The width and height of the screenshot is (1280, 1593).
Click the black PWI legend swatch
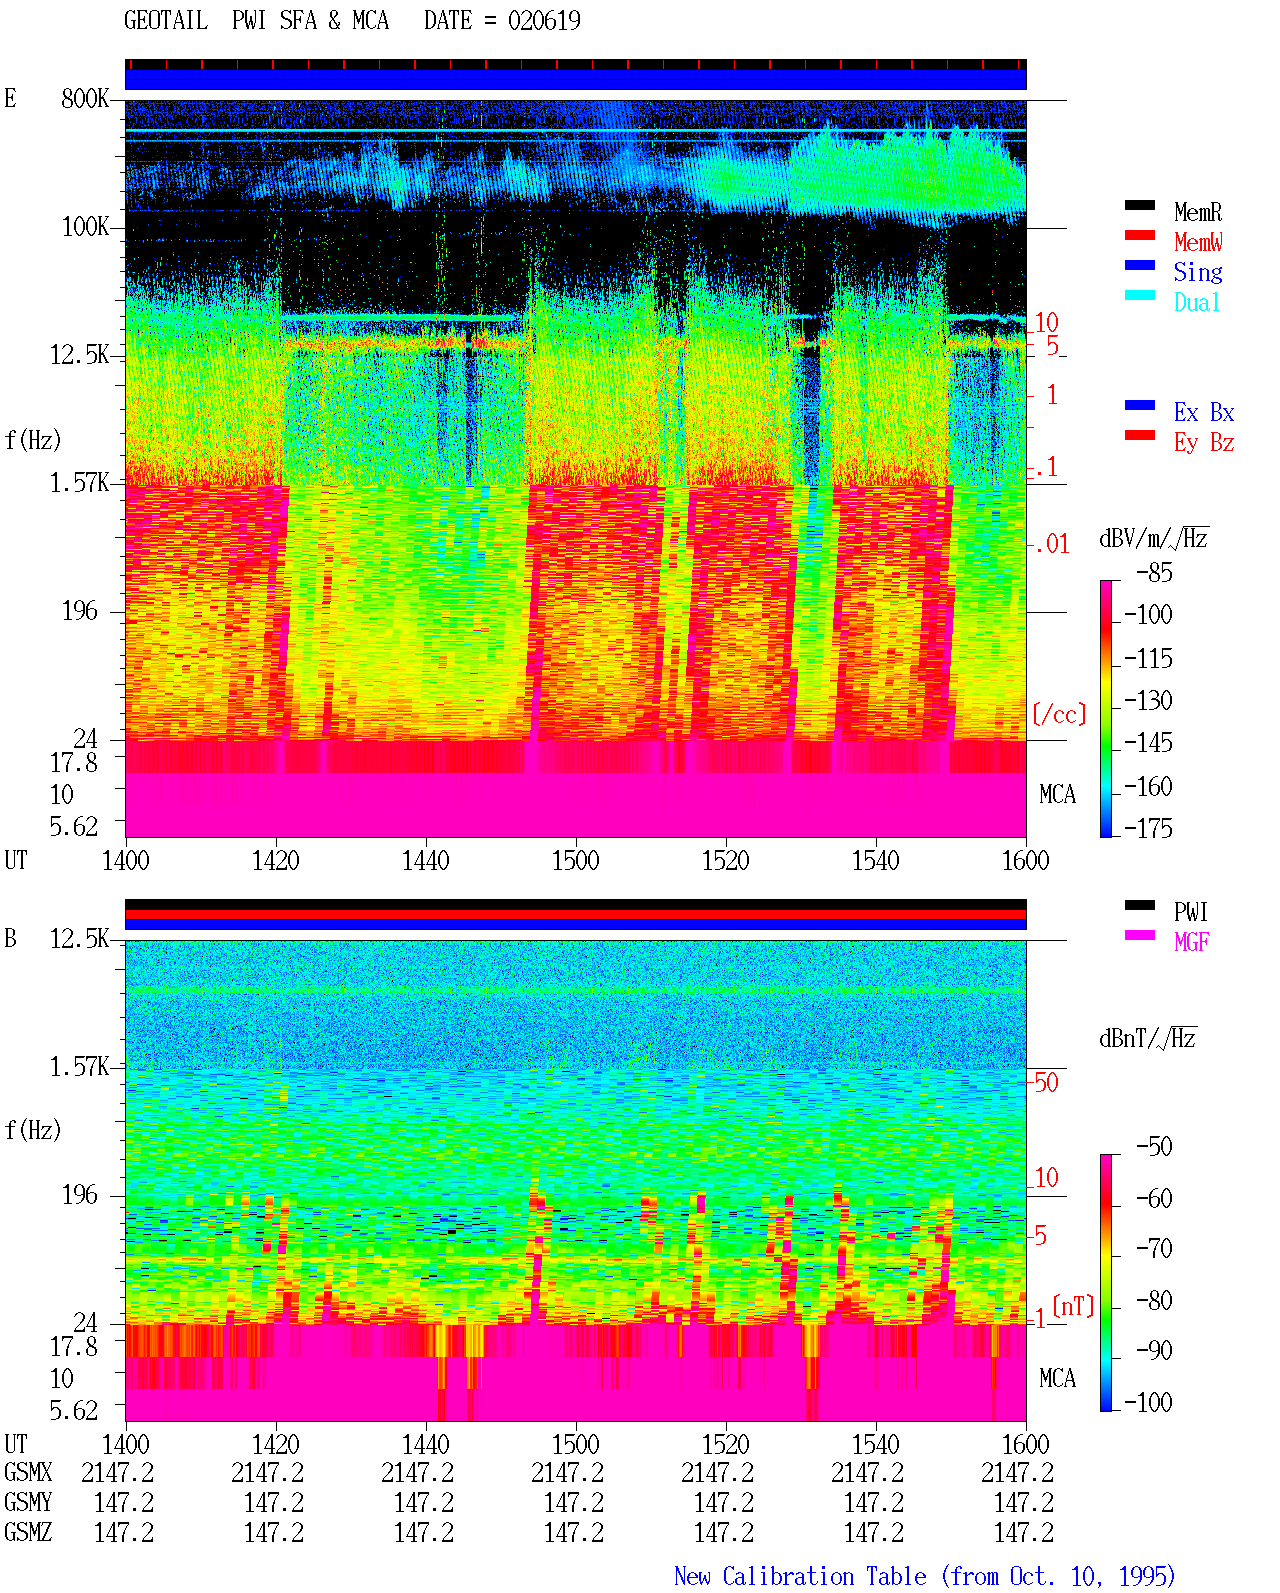(x=1140, y=906)
